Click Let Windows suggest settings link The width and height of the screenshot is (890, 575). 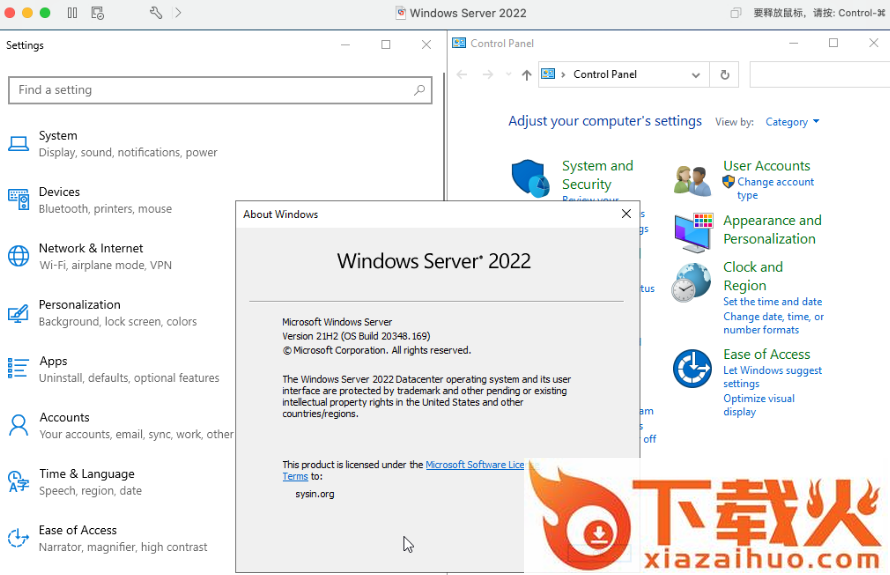click(x=772, y=377)
